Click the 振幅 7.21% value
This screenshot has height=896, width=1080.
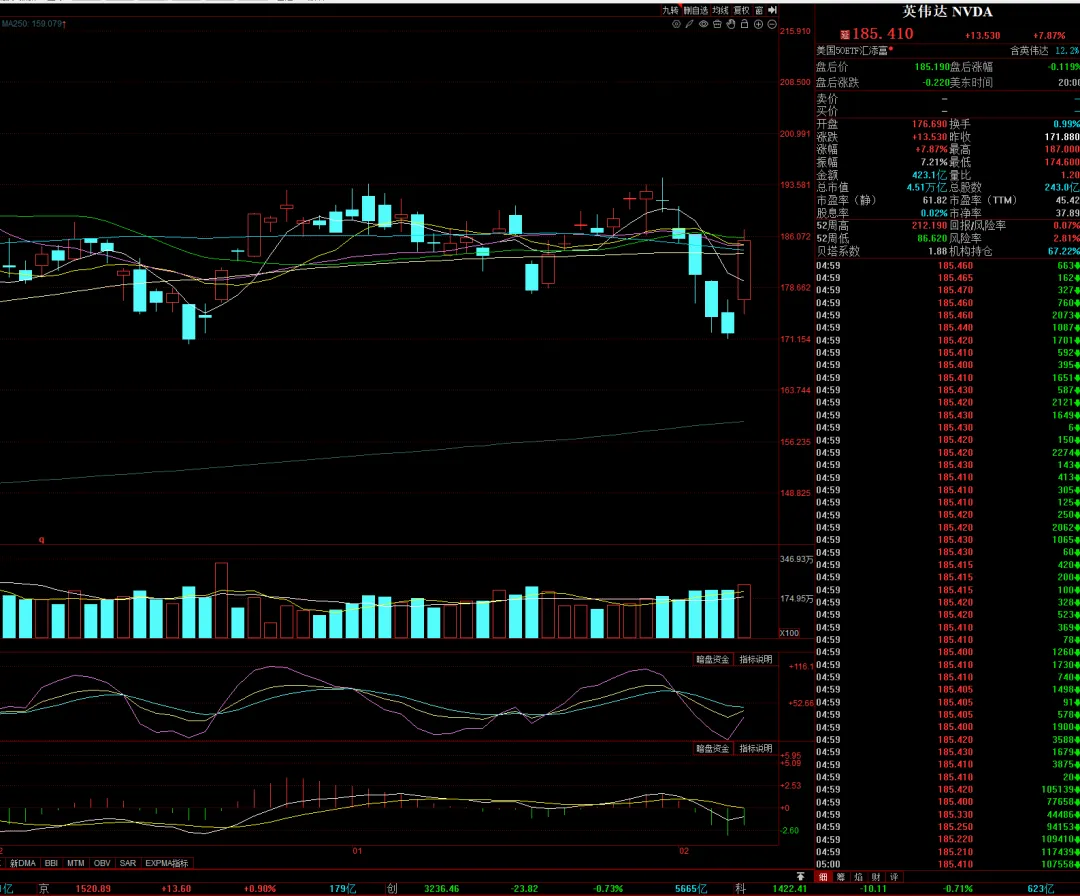934,163
